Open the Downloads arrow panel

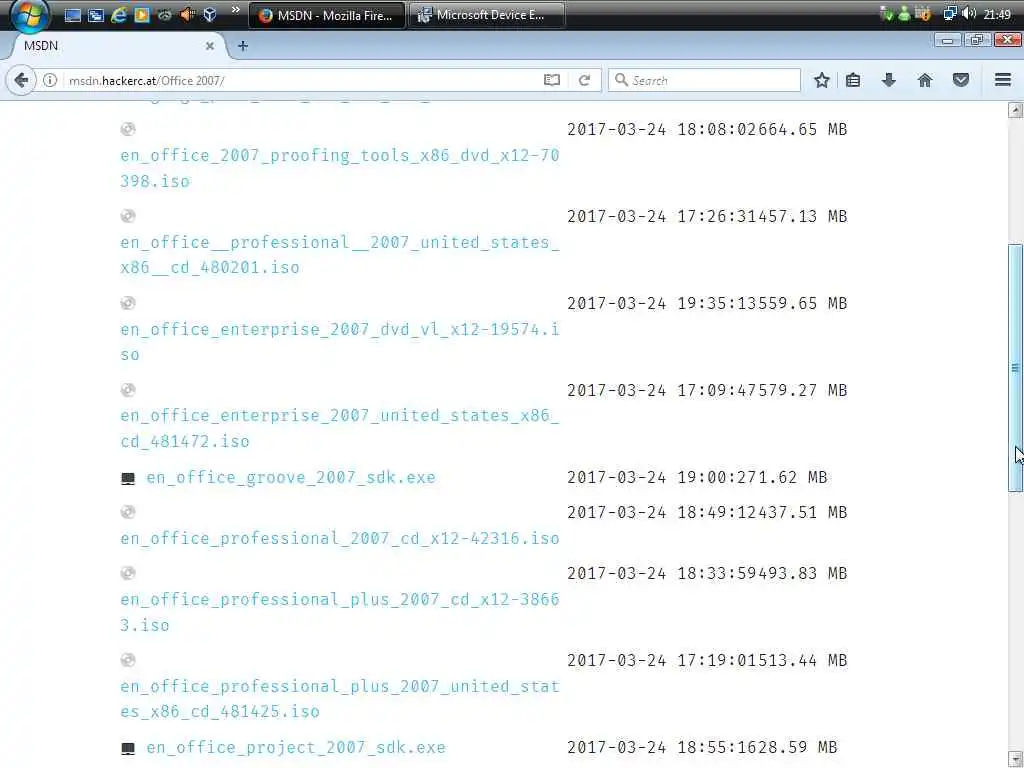(x=889, y=80)
